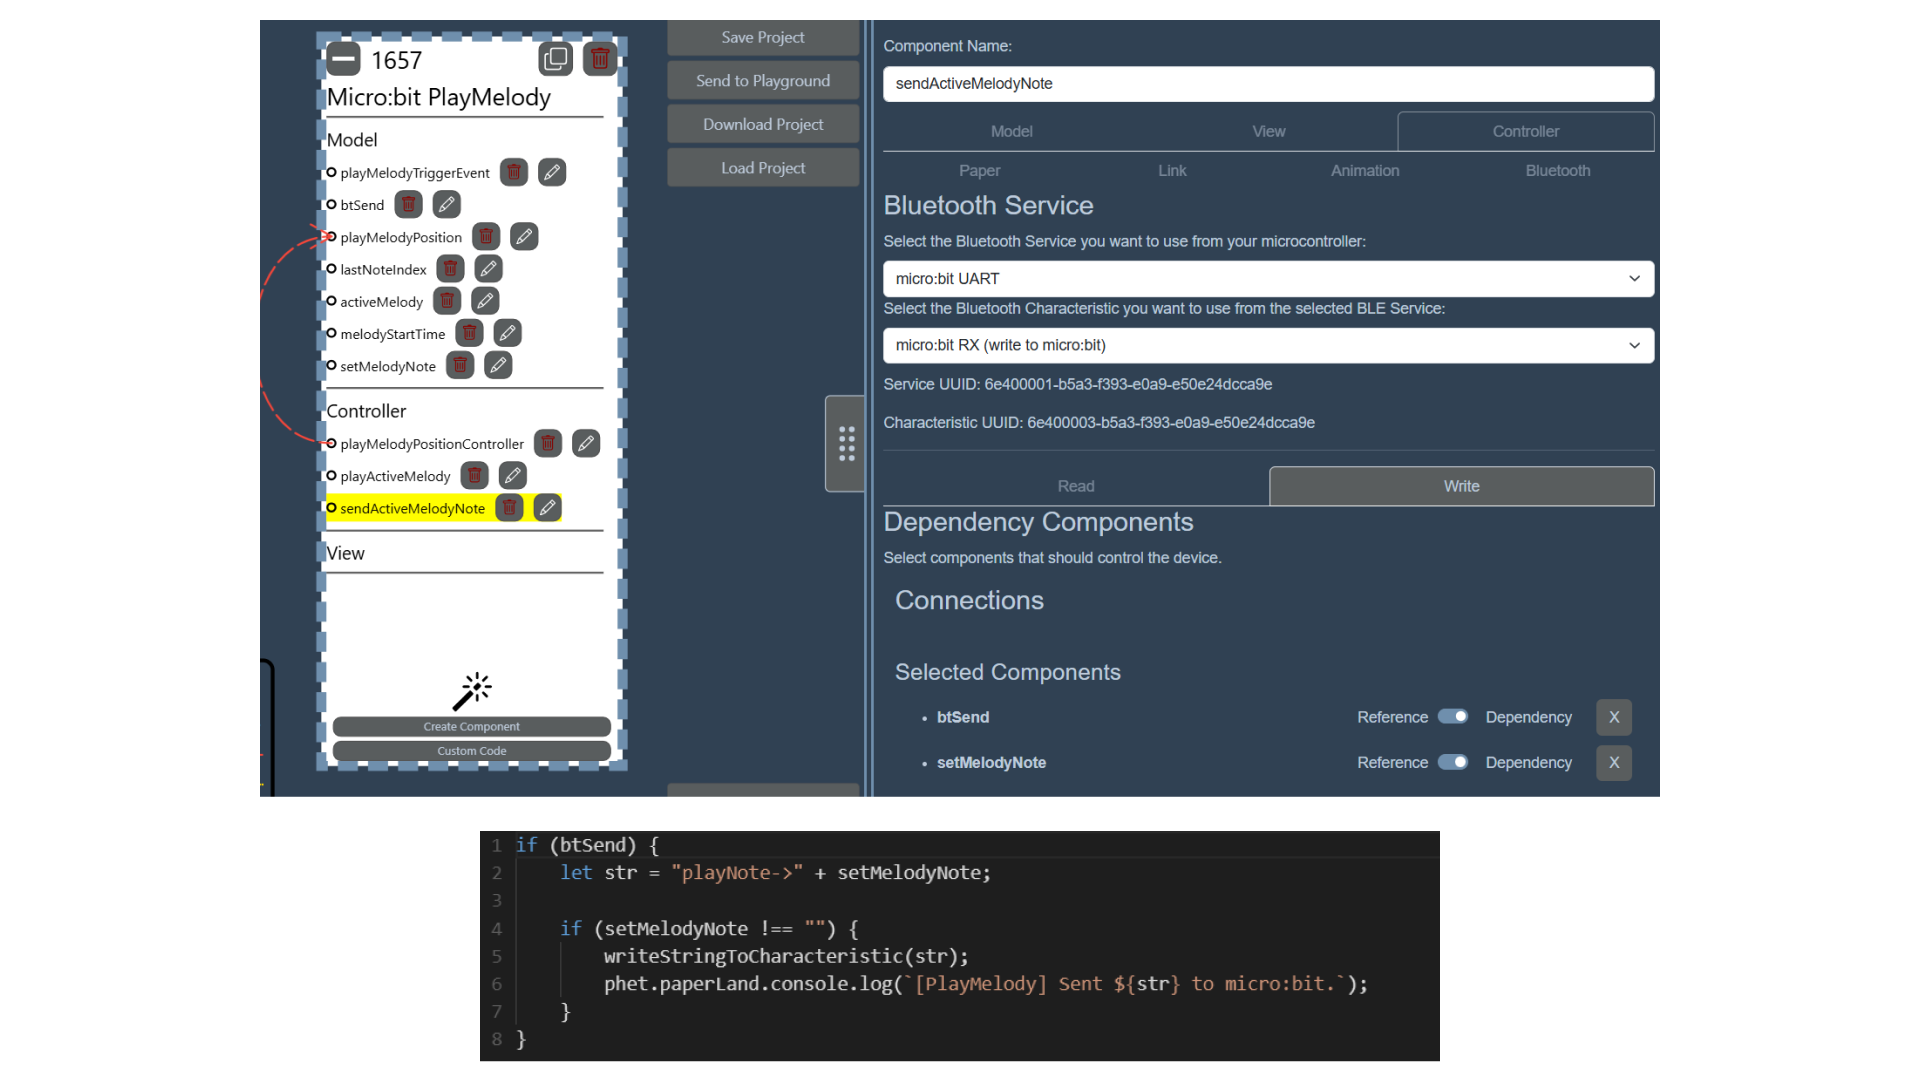The height and width of the screenshot is (1081, 1920).
Task: Switch to the Model tab
Action: pyautogui.click(x=1011, y=131)
